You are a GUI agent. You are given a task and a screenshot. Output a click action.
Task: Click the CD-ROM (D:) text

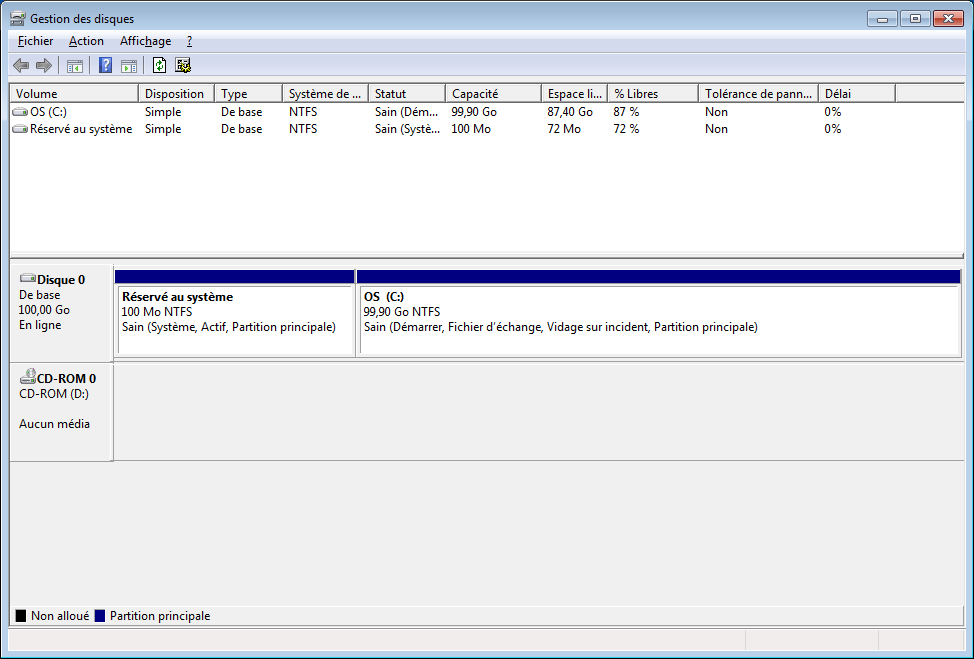(x=54, y=394)
